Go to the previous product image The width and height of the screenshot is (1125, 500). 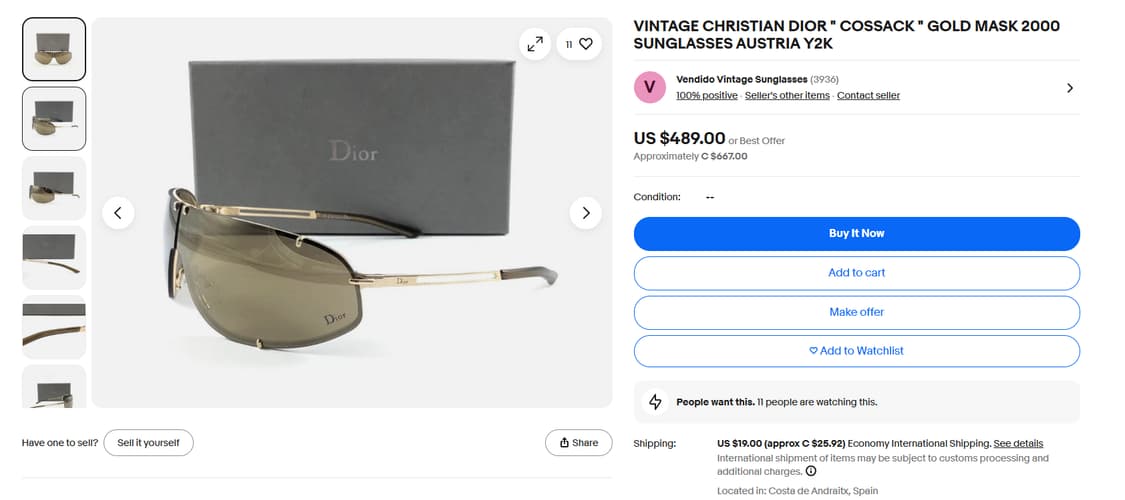(118, 212)
